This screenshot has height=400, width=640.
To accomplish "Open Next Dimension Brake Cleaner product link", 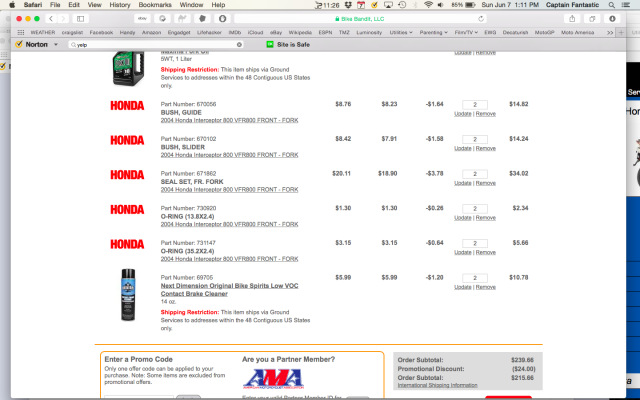I will click(x=229, y=290).
